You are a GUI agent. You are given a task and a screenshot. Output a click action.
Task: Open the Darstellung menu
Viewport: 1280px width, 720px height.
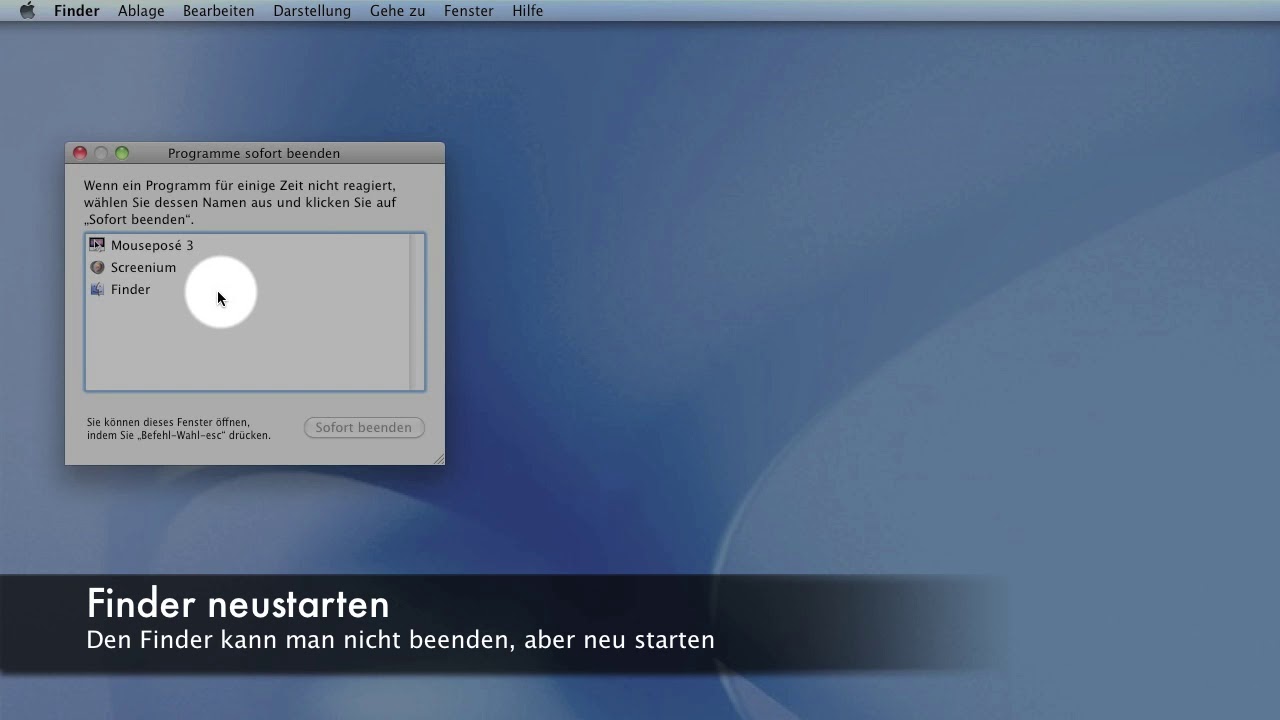[x=312, y=11]
